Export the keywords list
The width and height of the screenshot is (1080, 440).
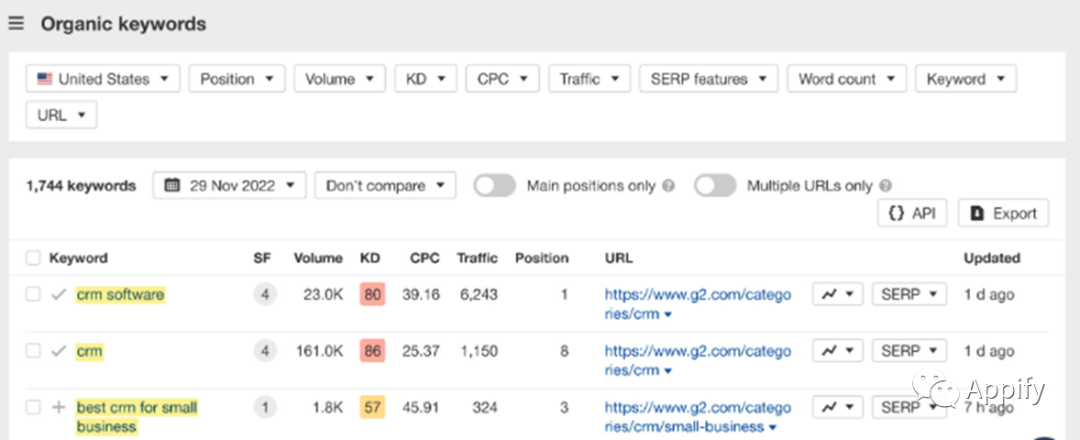[x=1004, y=213]
